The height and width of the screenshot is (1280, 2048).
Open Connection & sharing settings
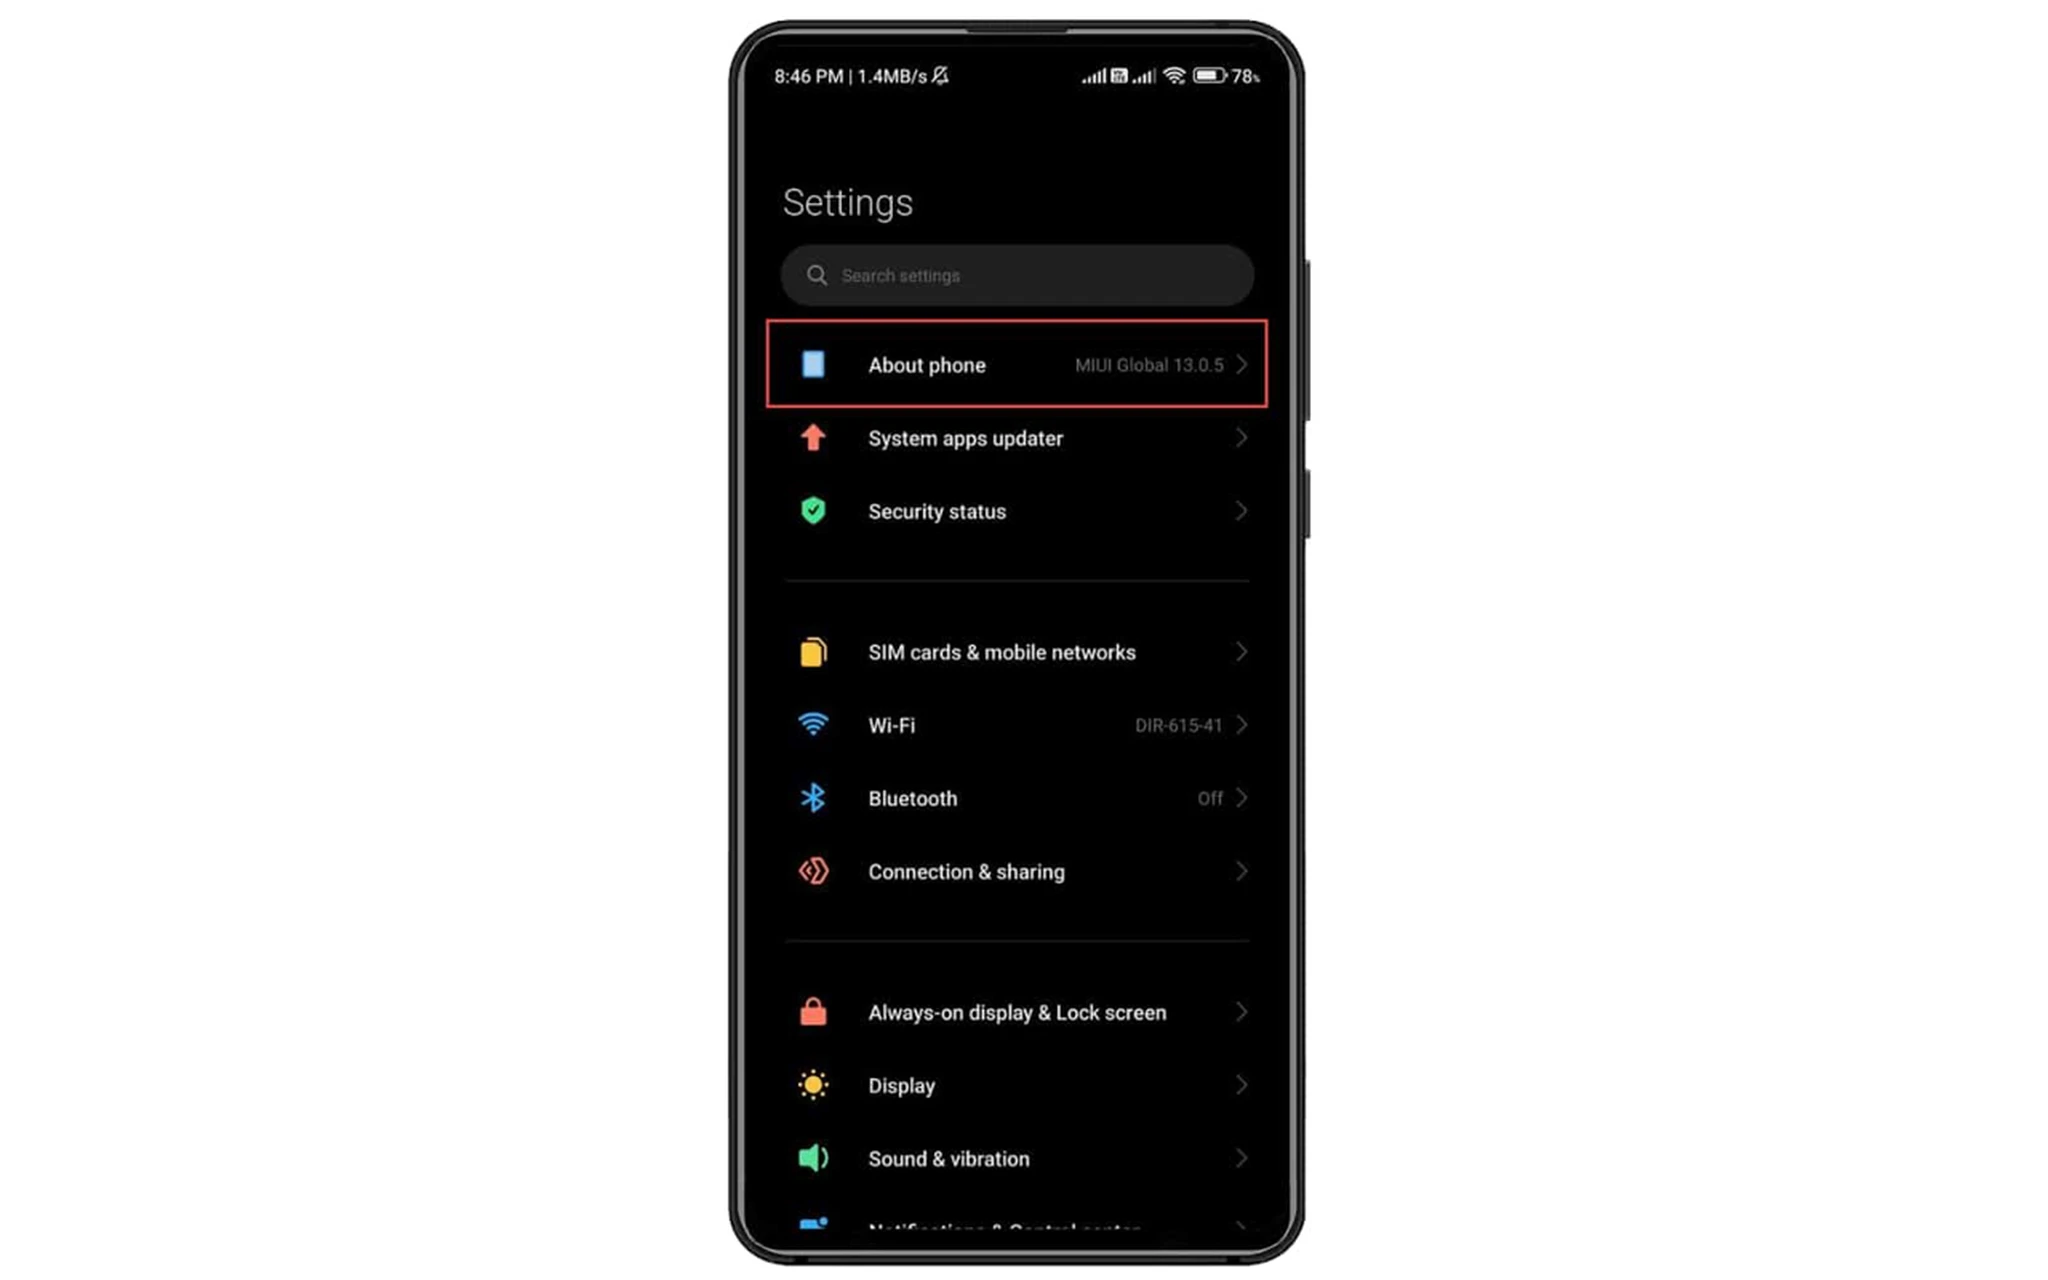point(1022,872)
